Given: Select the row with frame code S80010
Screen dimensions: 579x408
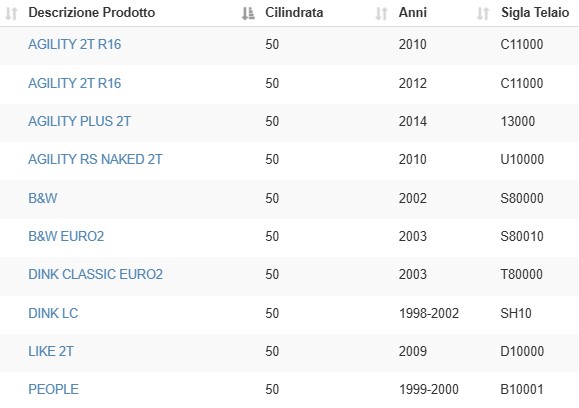Looking at the screenshot, I should point(290,236).
